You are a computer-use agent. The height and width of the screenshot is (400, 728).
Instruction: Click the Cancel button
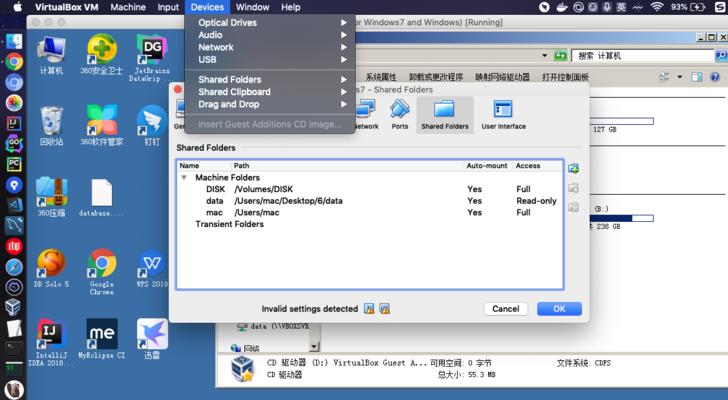tap(506, 309)
